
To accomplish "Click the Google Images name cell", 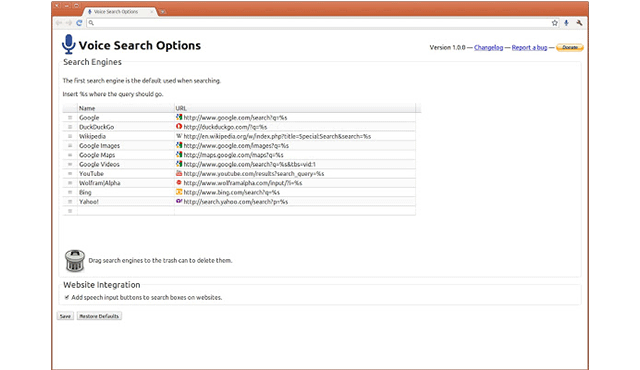I will click(126, 146).
